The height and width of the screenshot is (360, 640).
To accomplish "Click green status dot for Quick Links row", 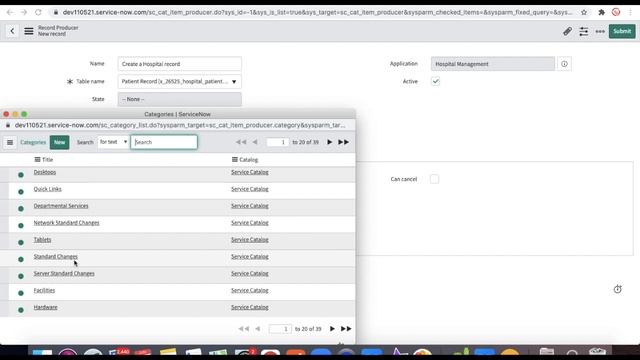I will click(21, 191).
